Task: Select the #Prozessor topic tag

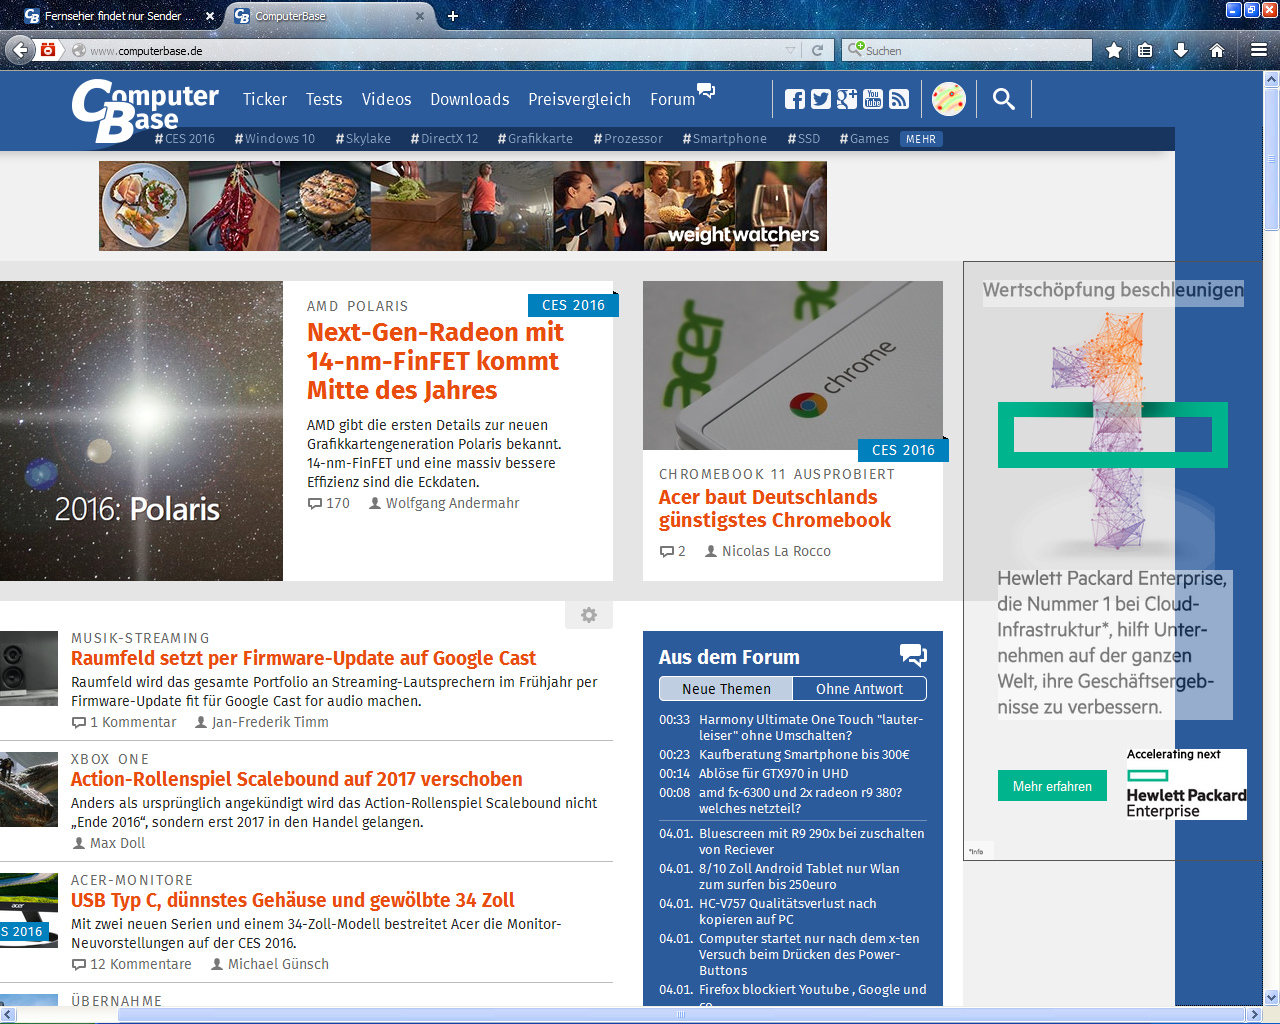Action: 628,139
